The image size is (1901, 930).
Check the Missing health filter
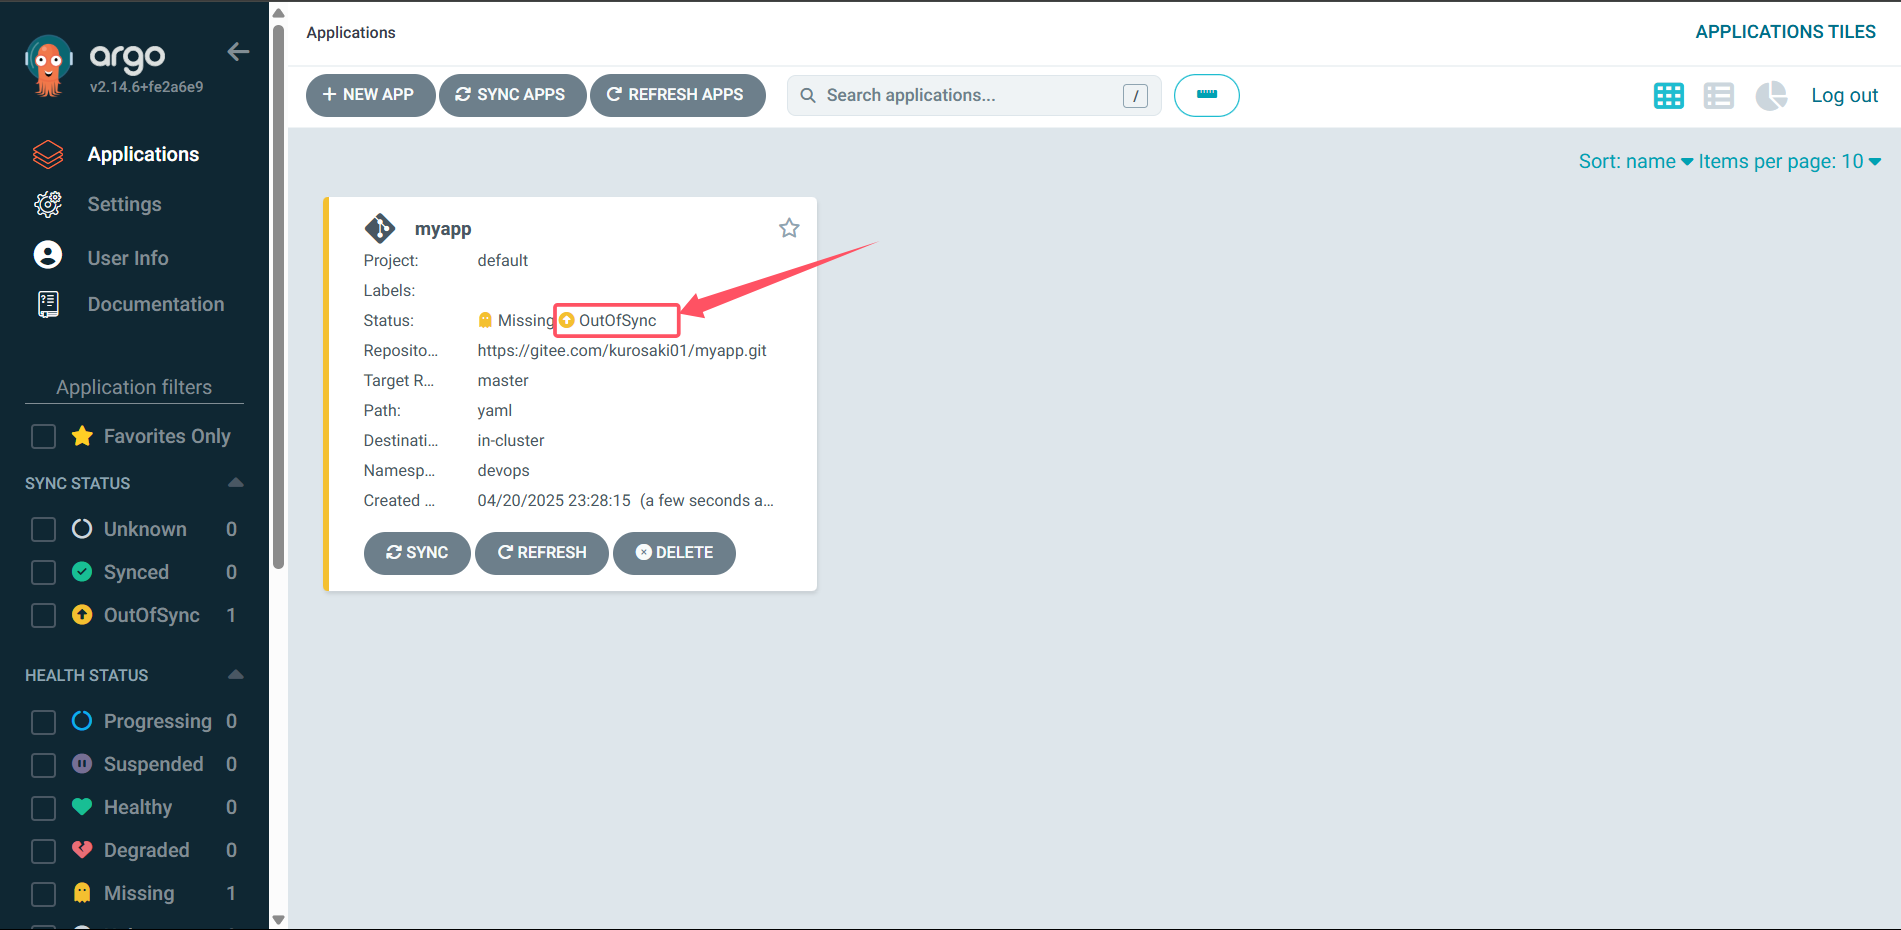(x=43, y=894)
